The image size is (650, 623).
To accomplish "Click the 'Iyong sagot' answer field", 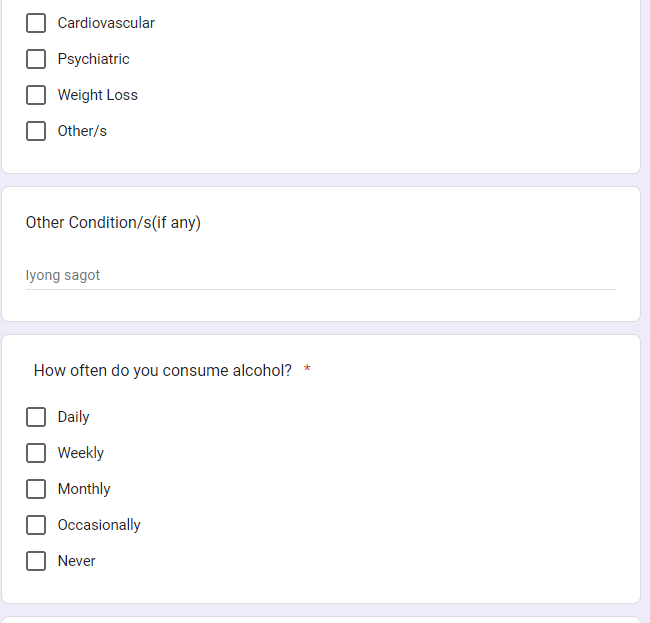I will (x=320, y=275).
